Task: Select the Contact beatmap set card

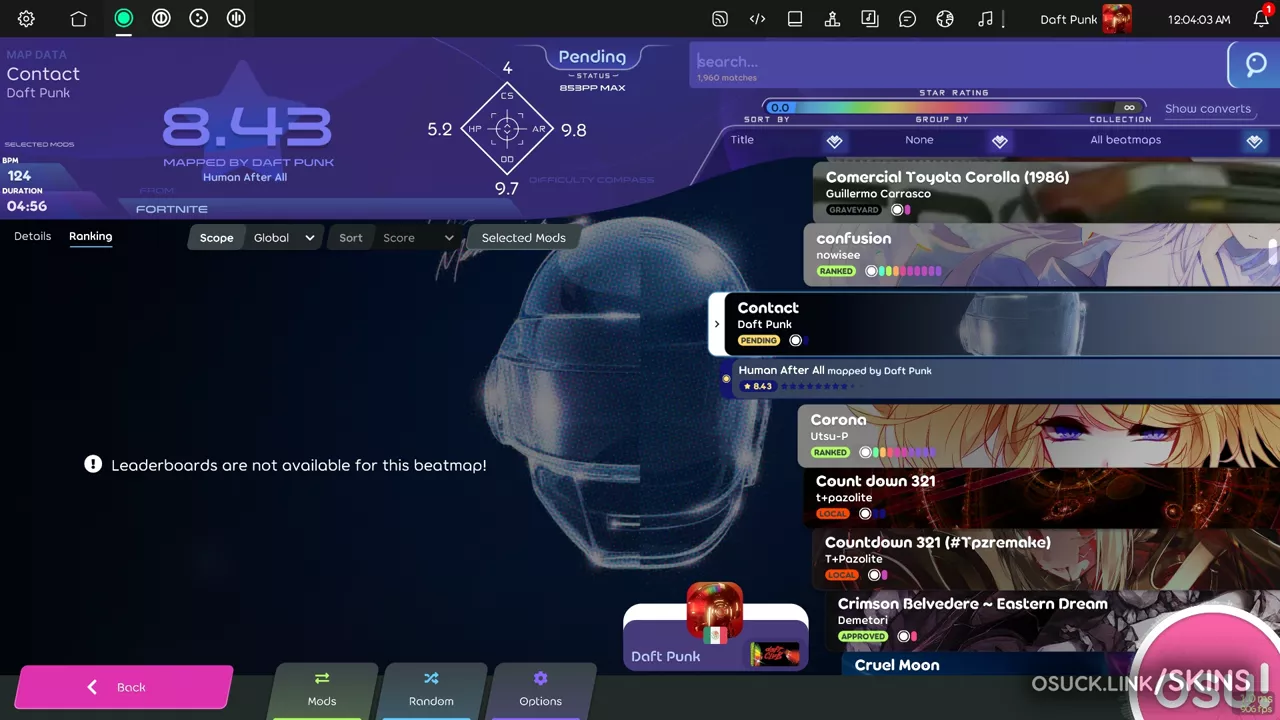Action: coord(994,324)
